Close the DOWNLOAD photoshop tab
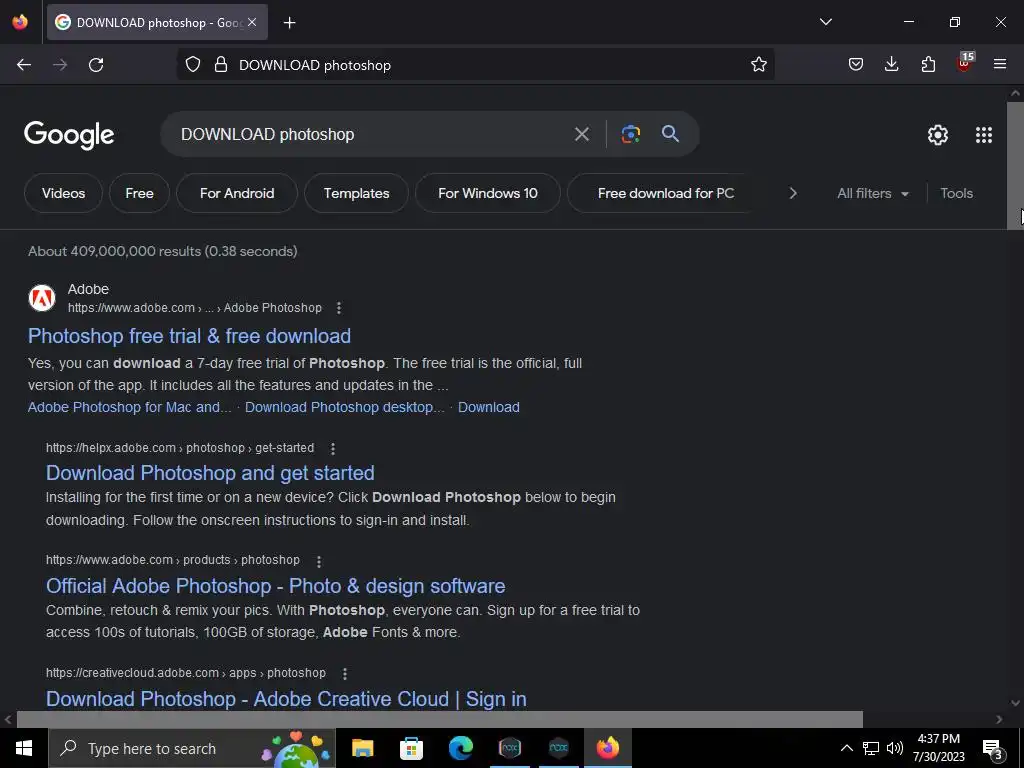 (x=252, y=23)
